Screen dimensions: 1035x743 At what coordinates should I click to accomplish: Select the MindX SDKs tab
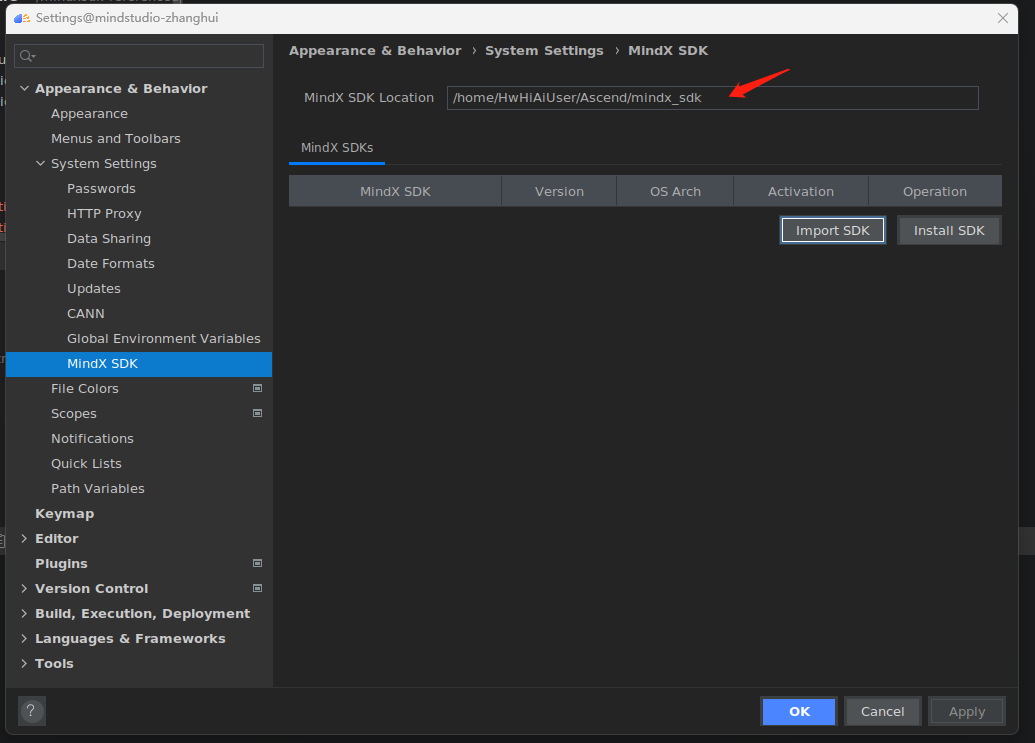pos(337,148)
